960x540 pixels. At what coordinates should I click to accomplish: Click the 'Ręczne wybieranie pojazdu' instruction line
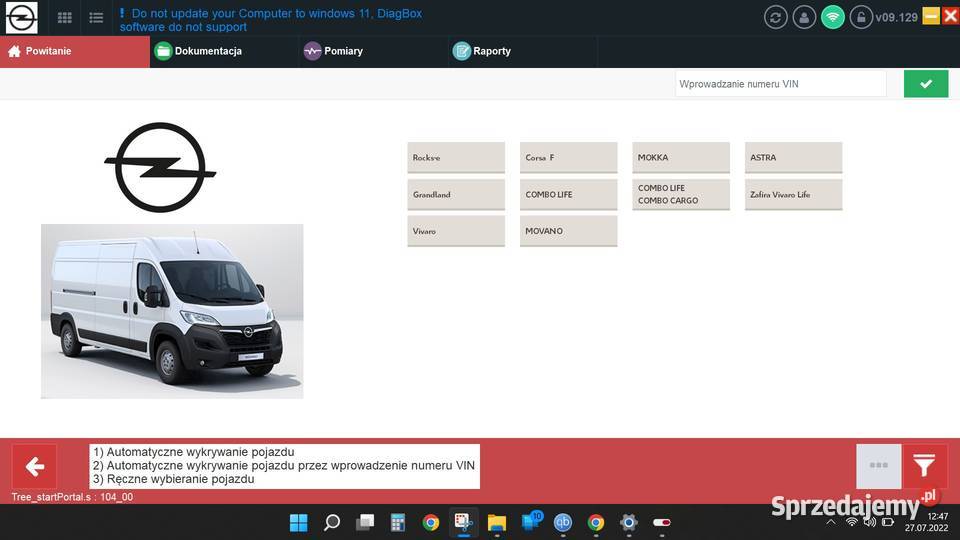pyautogui.click(x=174, y=479)
